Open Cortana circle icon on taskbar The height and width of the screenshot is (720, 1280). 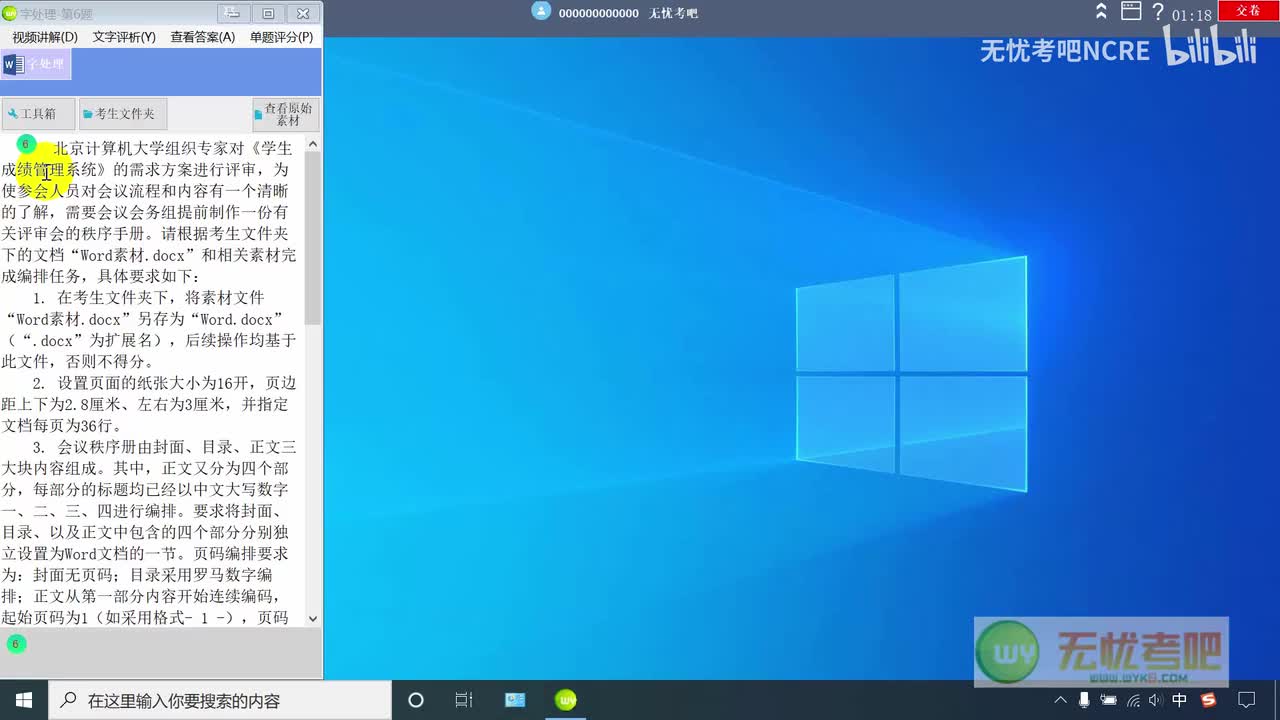(x=416, y=700)
